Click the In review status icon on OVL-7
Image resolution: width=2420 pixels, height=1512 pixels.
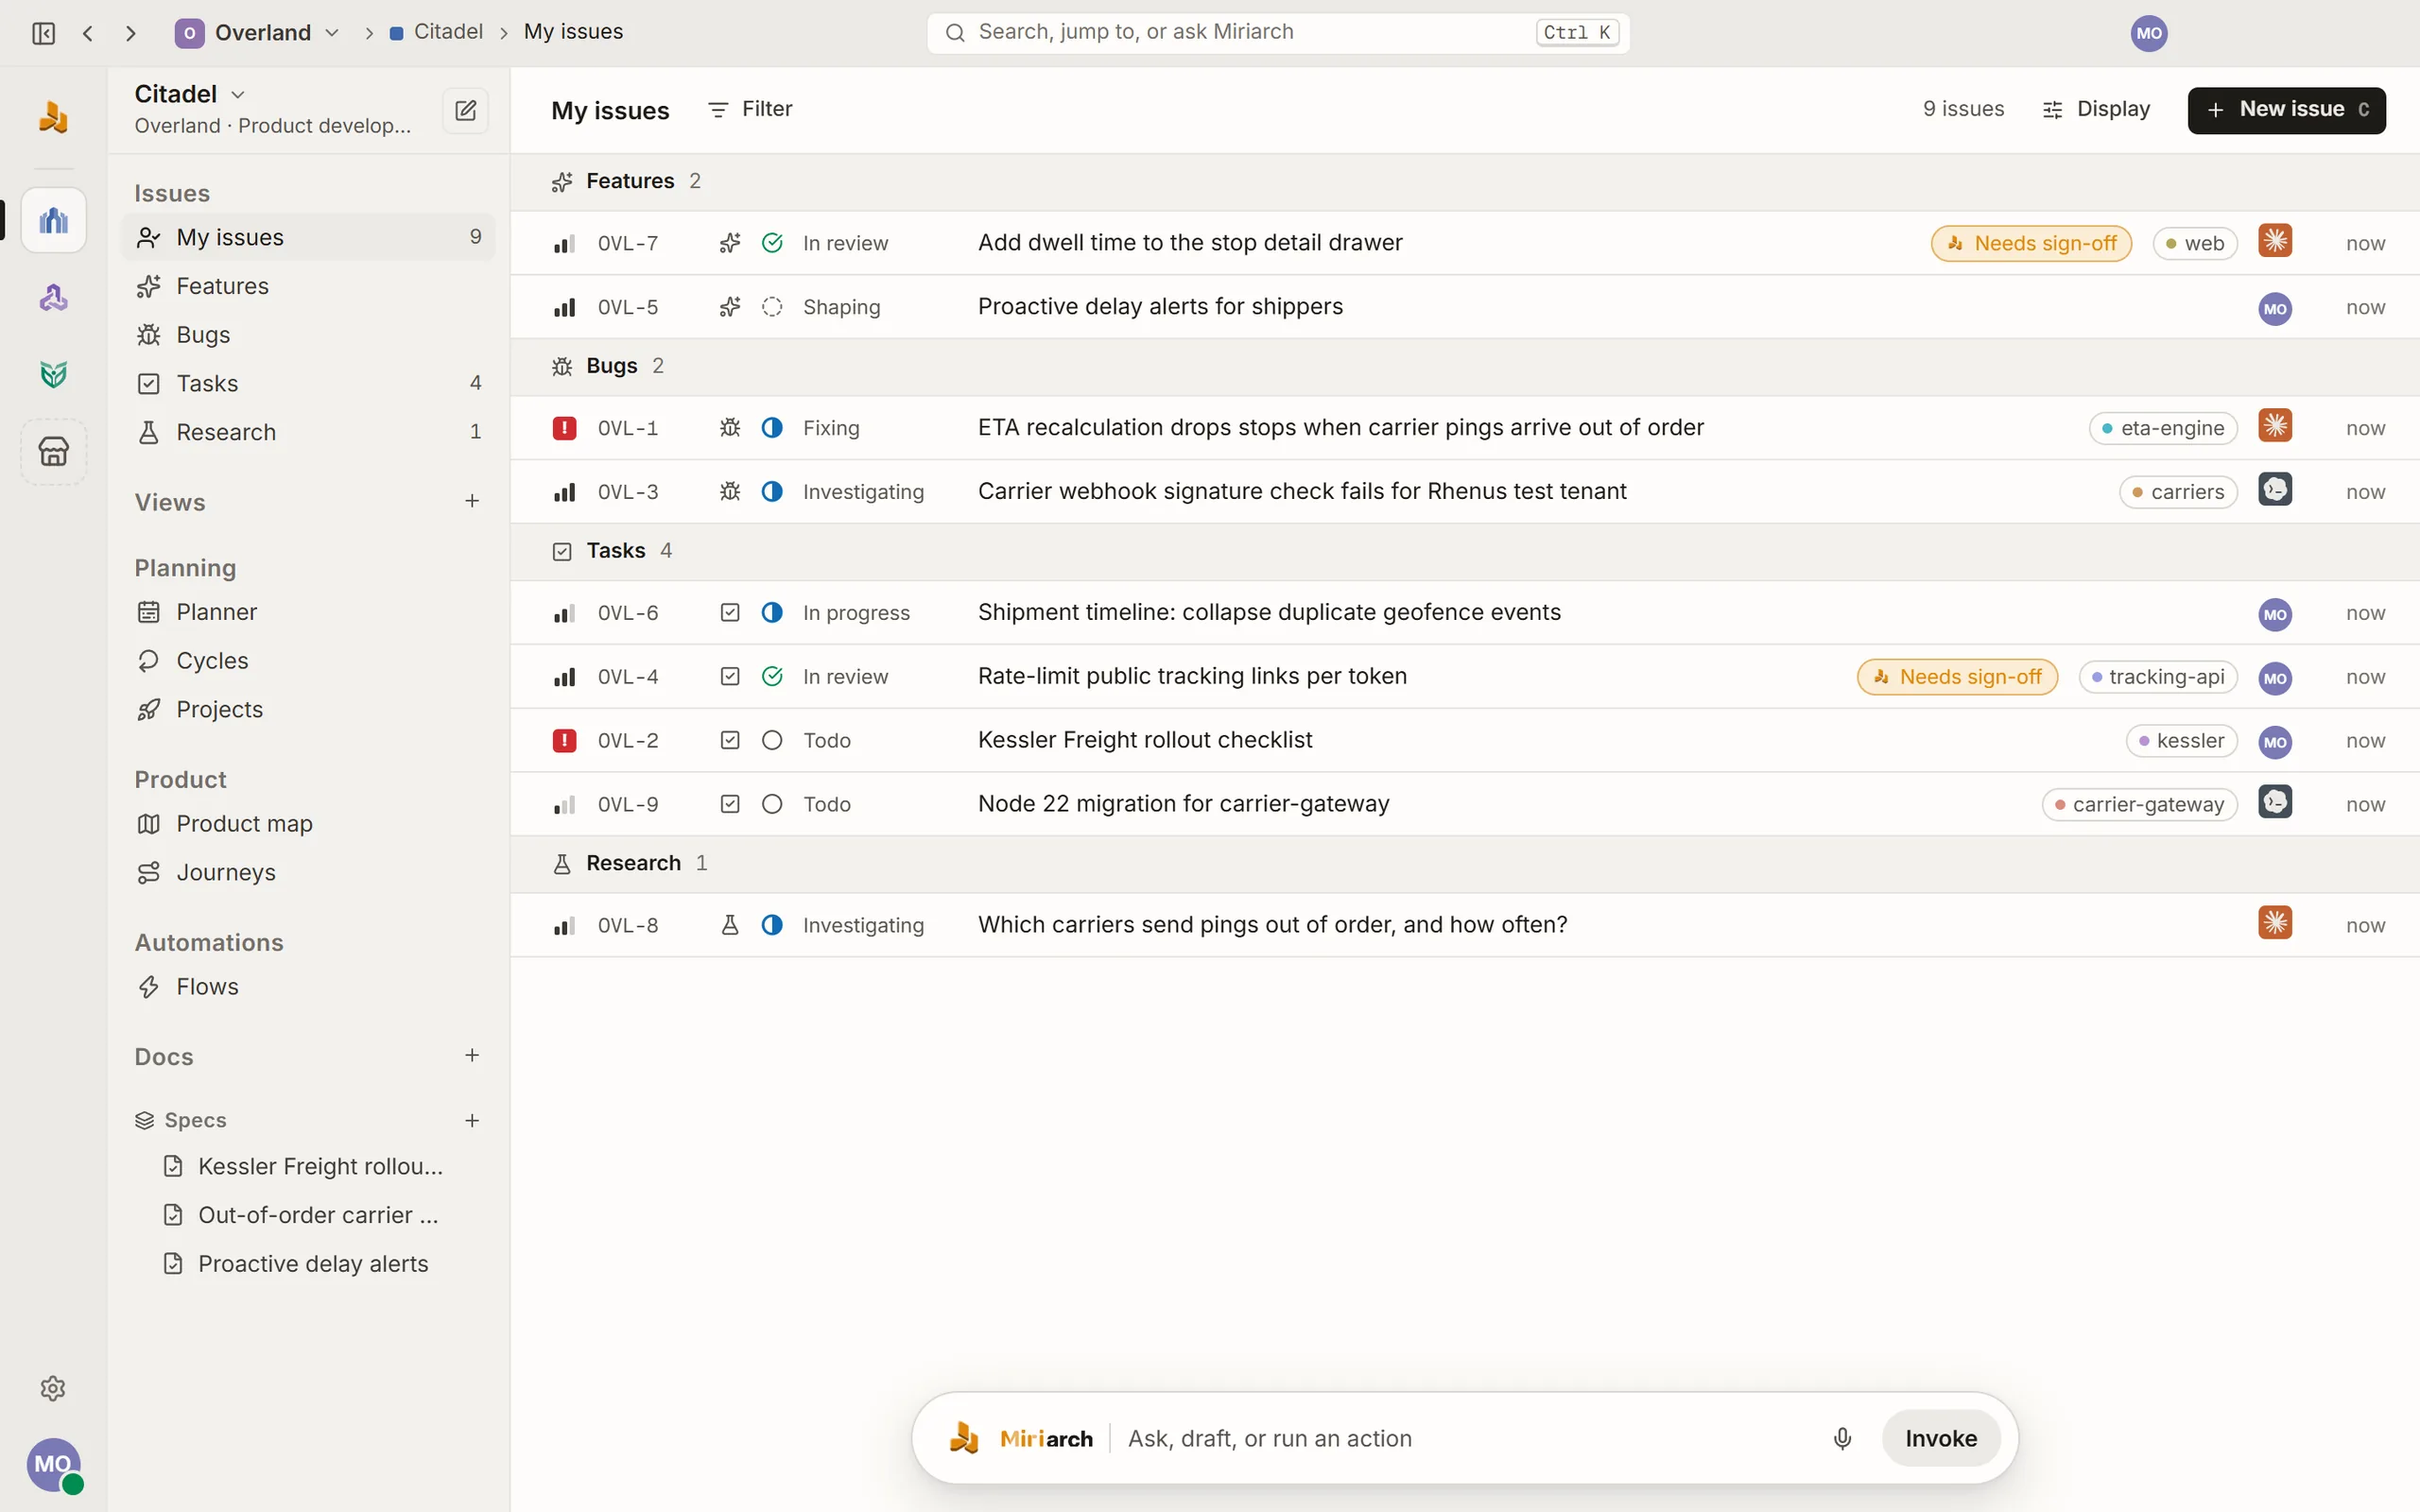click(x=772, y=243)
